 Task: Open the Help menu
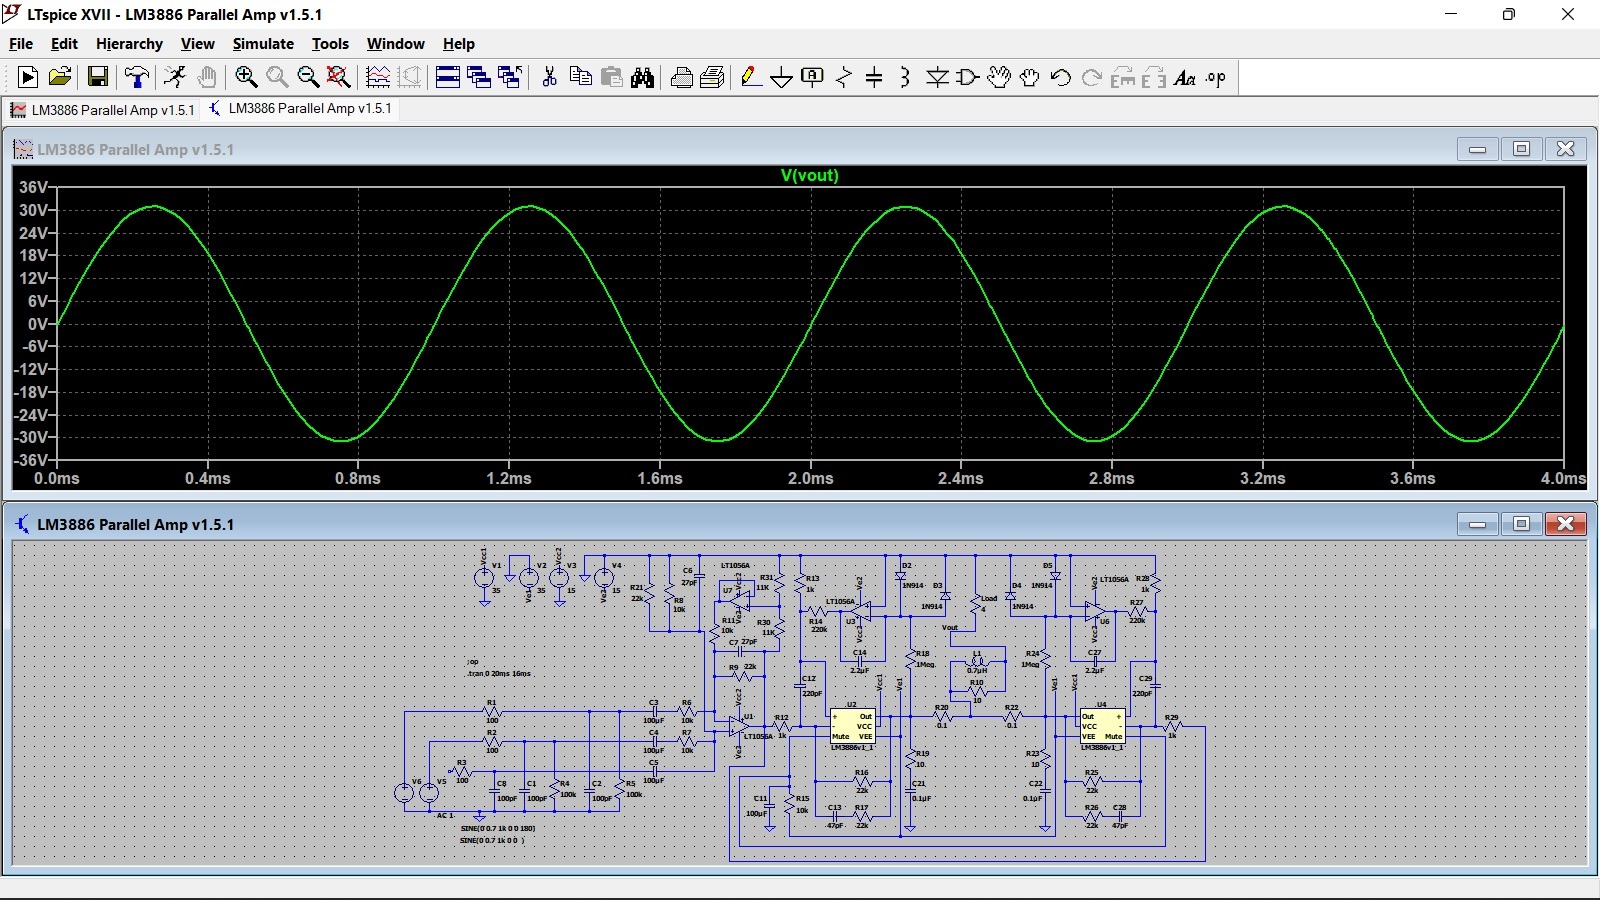click(458, 44)
